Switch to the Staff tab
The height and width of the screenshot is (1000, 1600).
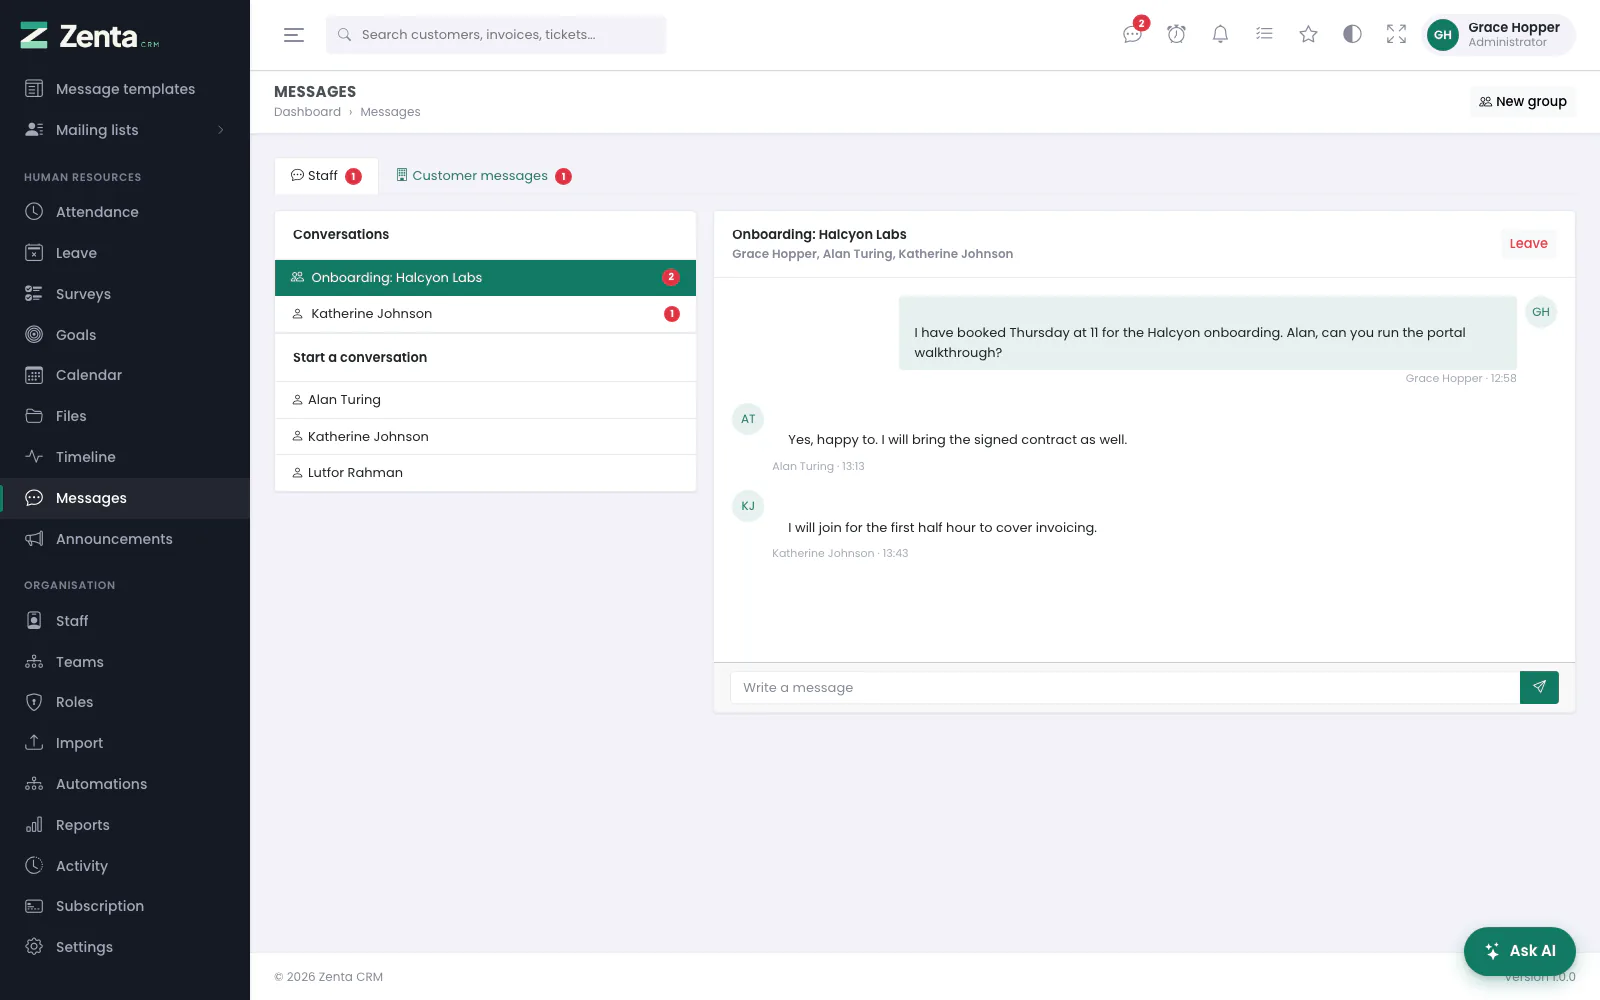point(326,176)
